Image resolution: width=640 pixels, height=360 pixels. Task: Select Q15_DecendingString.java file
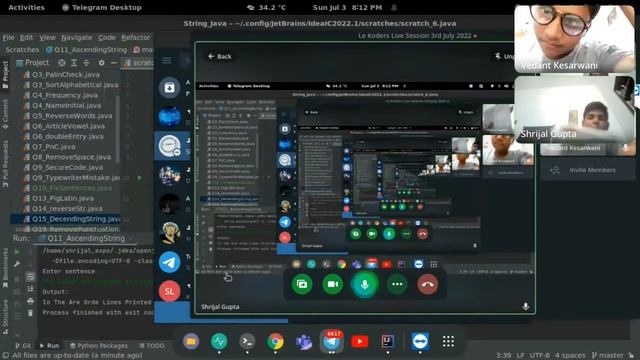(66, 219)
